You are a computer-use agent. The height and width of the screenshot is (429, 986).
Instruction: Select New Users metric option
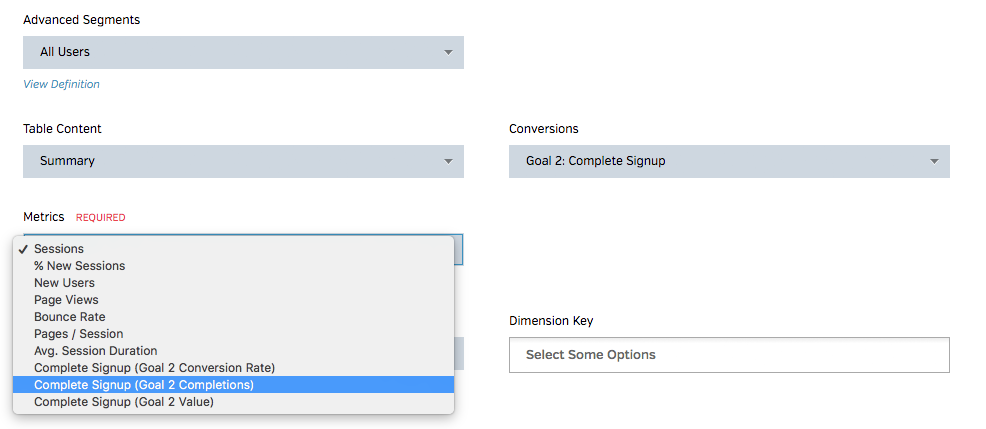(x=65, y=283)
